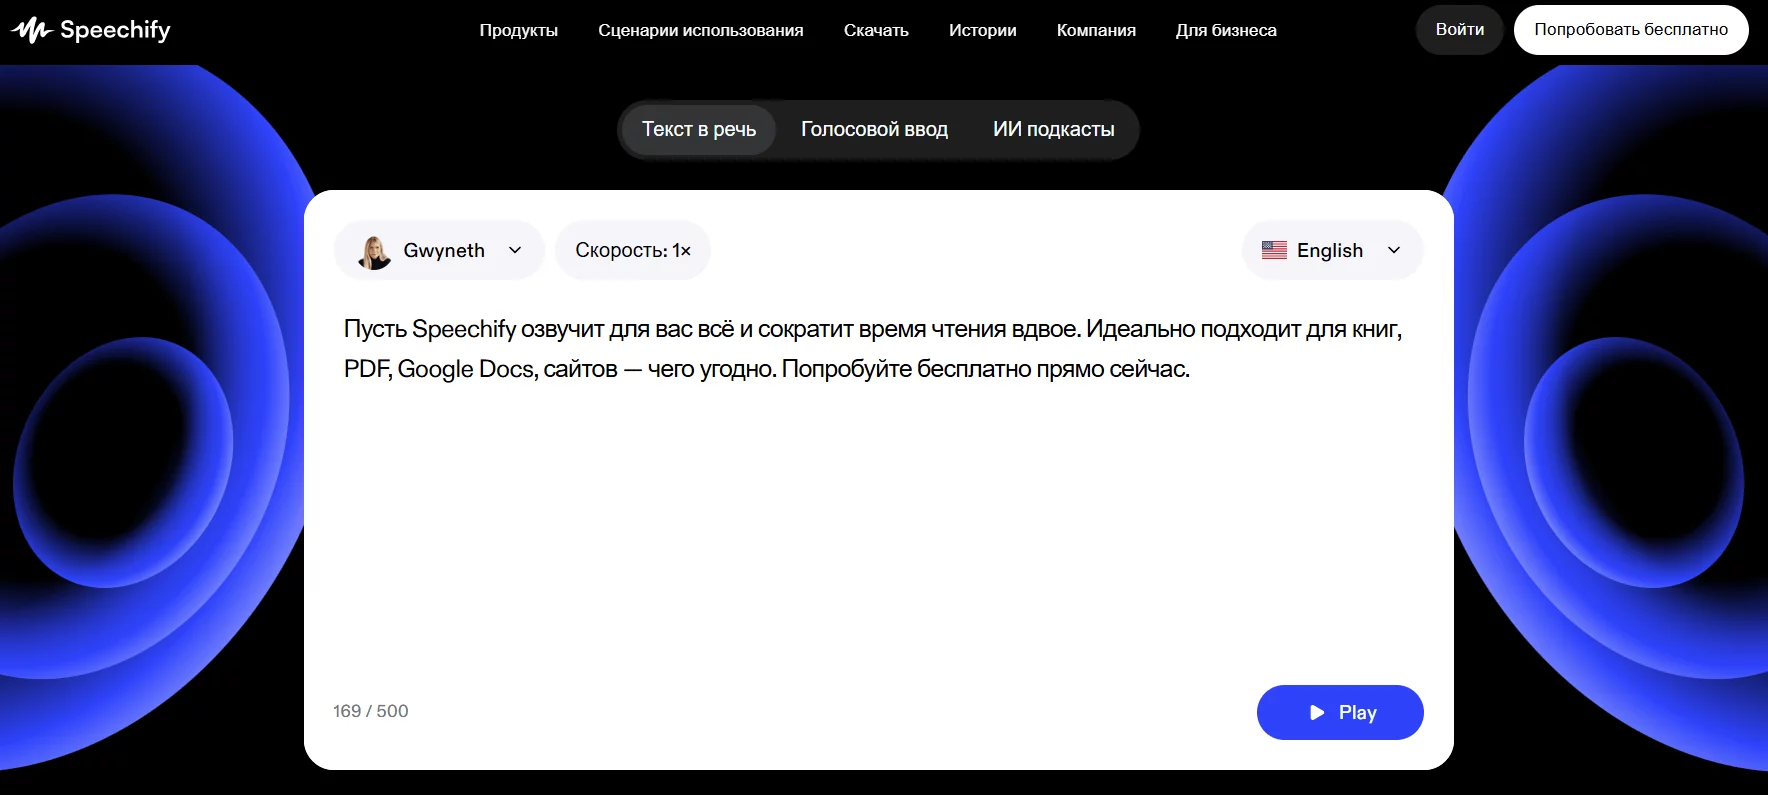The height and width of the screenshot is (795, 1768).
Task: Switch to the Голосовой ввод tab
Action: click(x=874, y=130)
